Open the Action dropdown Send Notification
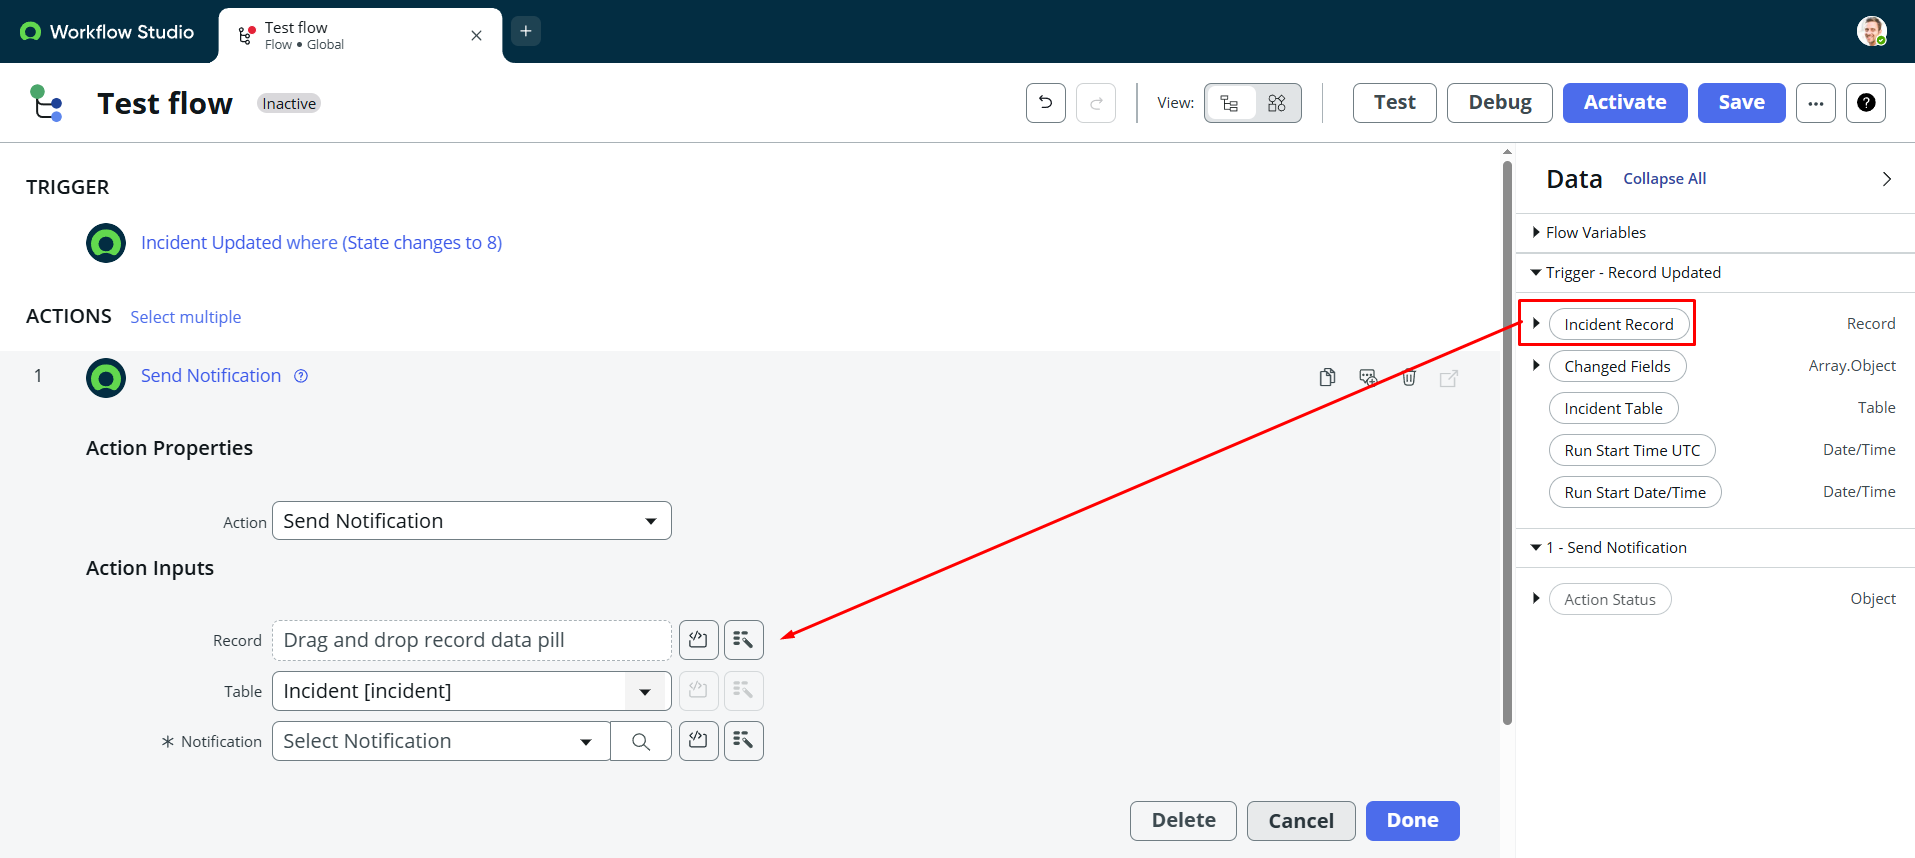This screenshot has height=858, width=1915. [x=472, y=521]
